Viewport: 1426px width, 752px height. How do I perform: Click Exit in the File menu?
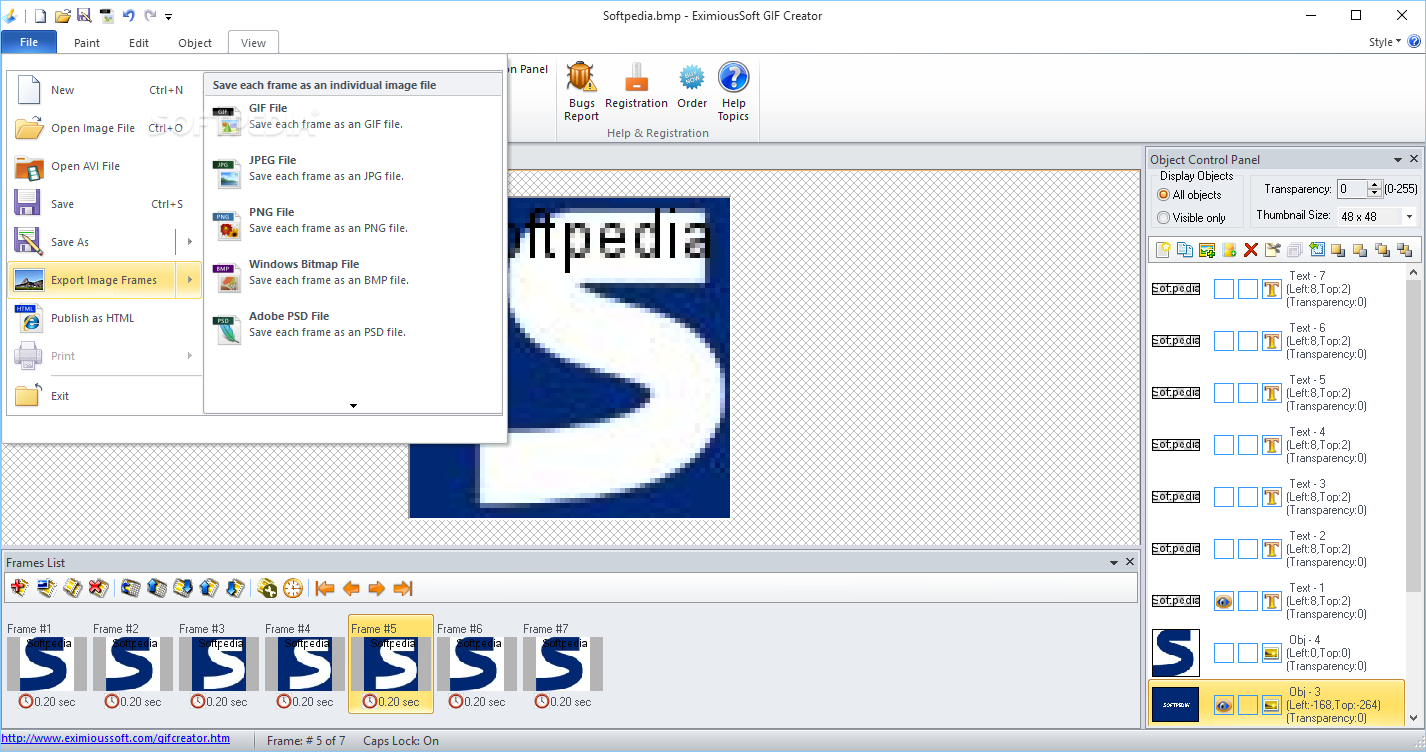pyautogui.click(x=104, y=396)
